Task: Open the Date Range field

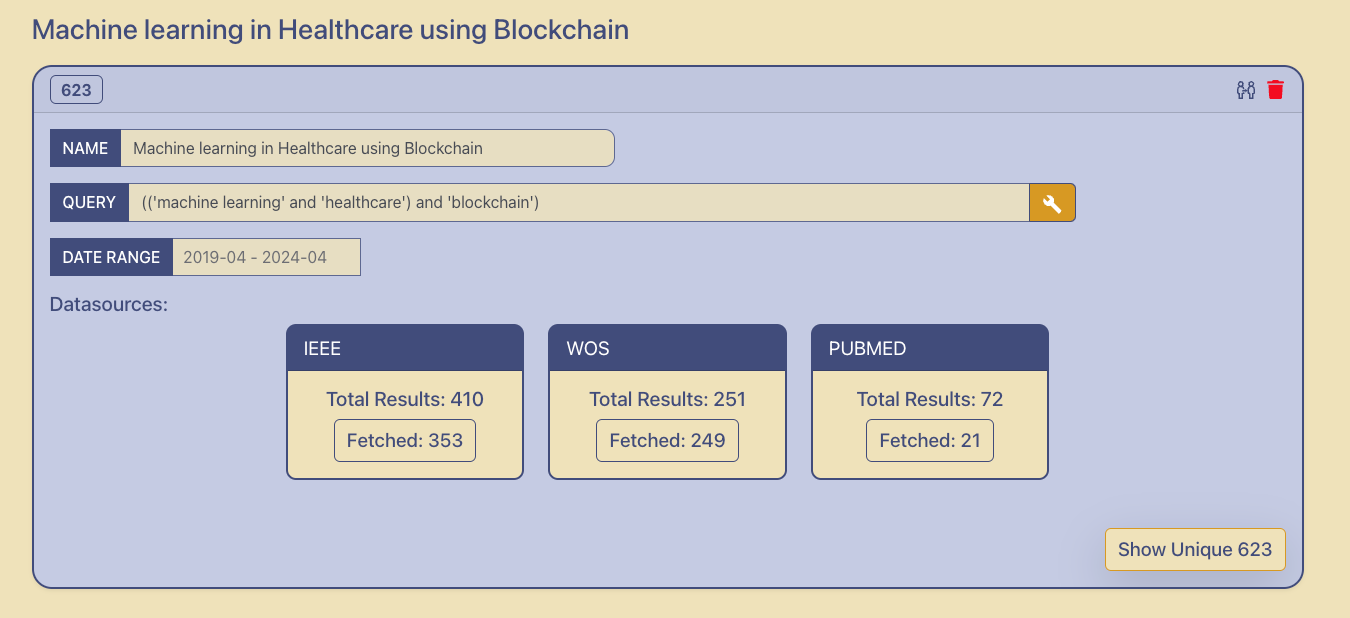Action: coord(266,257)
